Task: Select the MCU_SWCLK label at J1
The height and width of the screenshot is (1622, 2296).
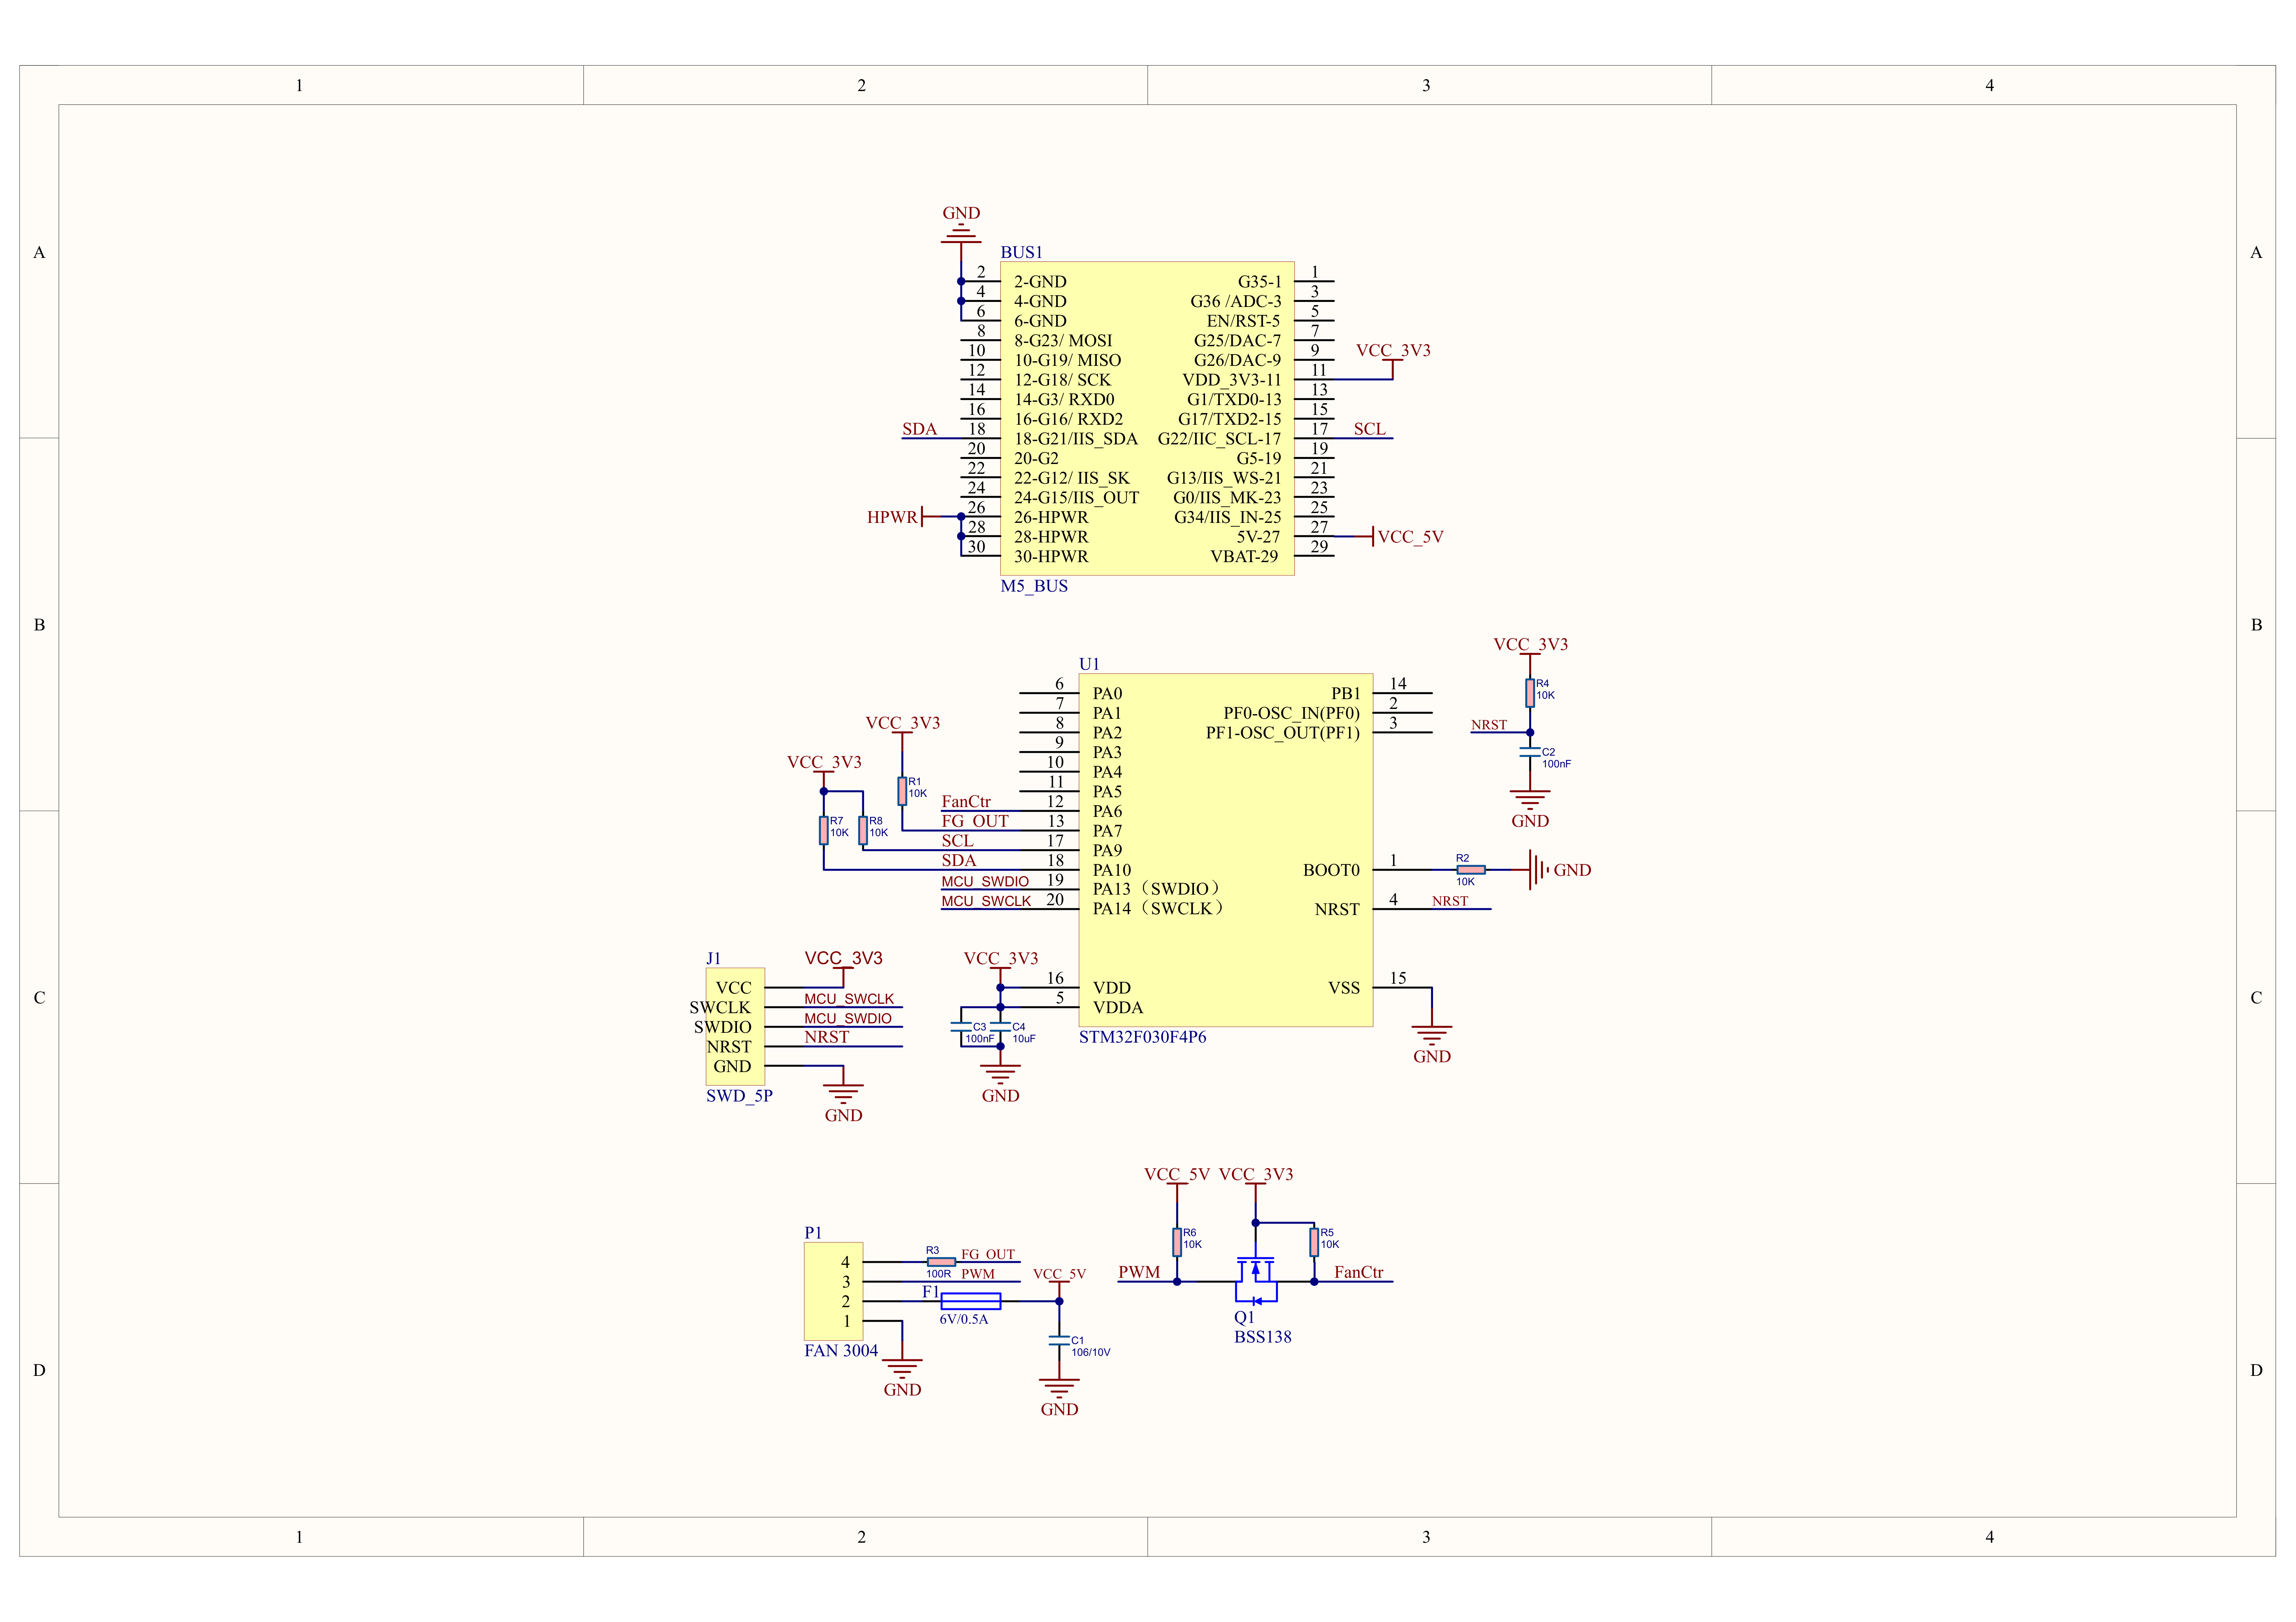Action: click(849, 999)
